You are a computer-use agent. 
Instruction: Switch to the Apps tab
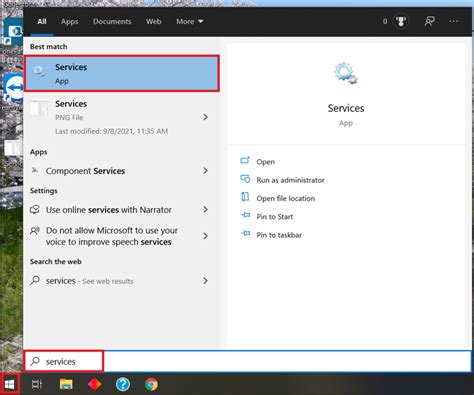69,21
